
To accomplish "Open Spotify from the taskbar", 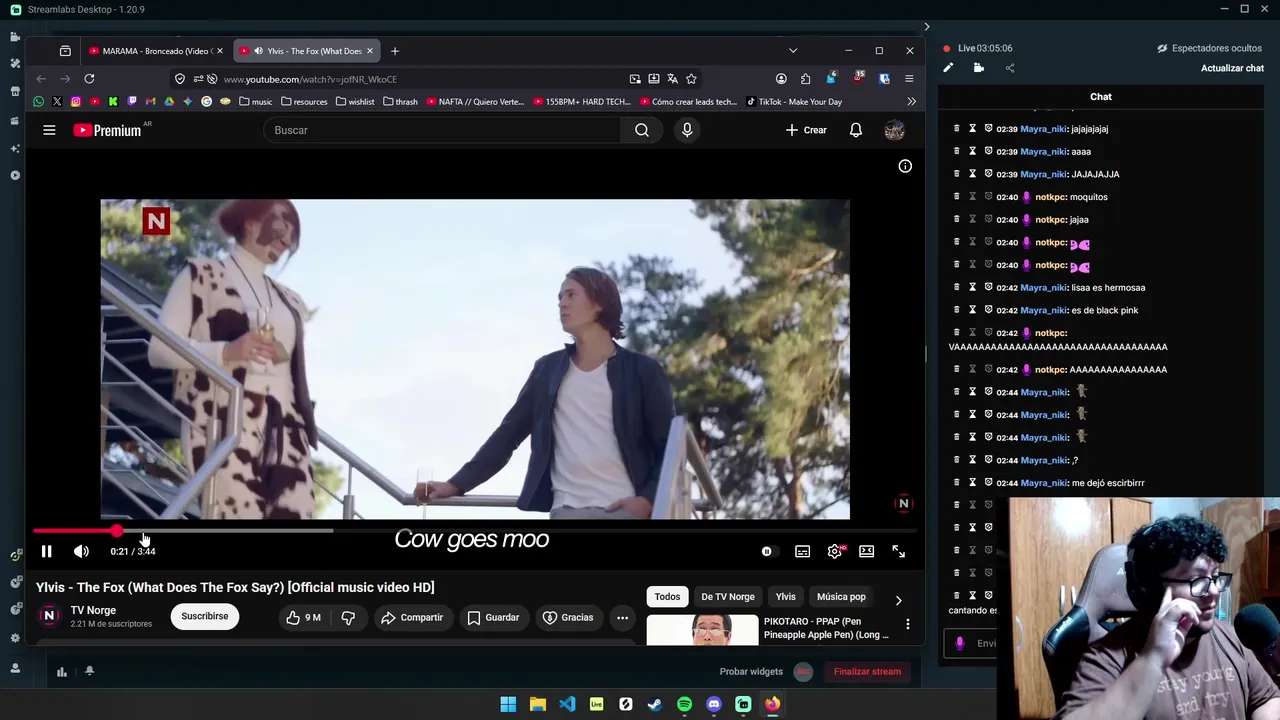I will click(x=684, y=704).
